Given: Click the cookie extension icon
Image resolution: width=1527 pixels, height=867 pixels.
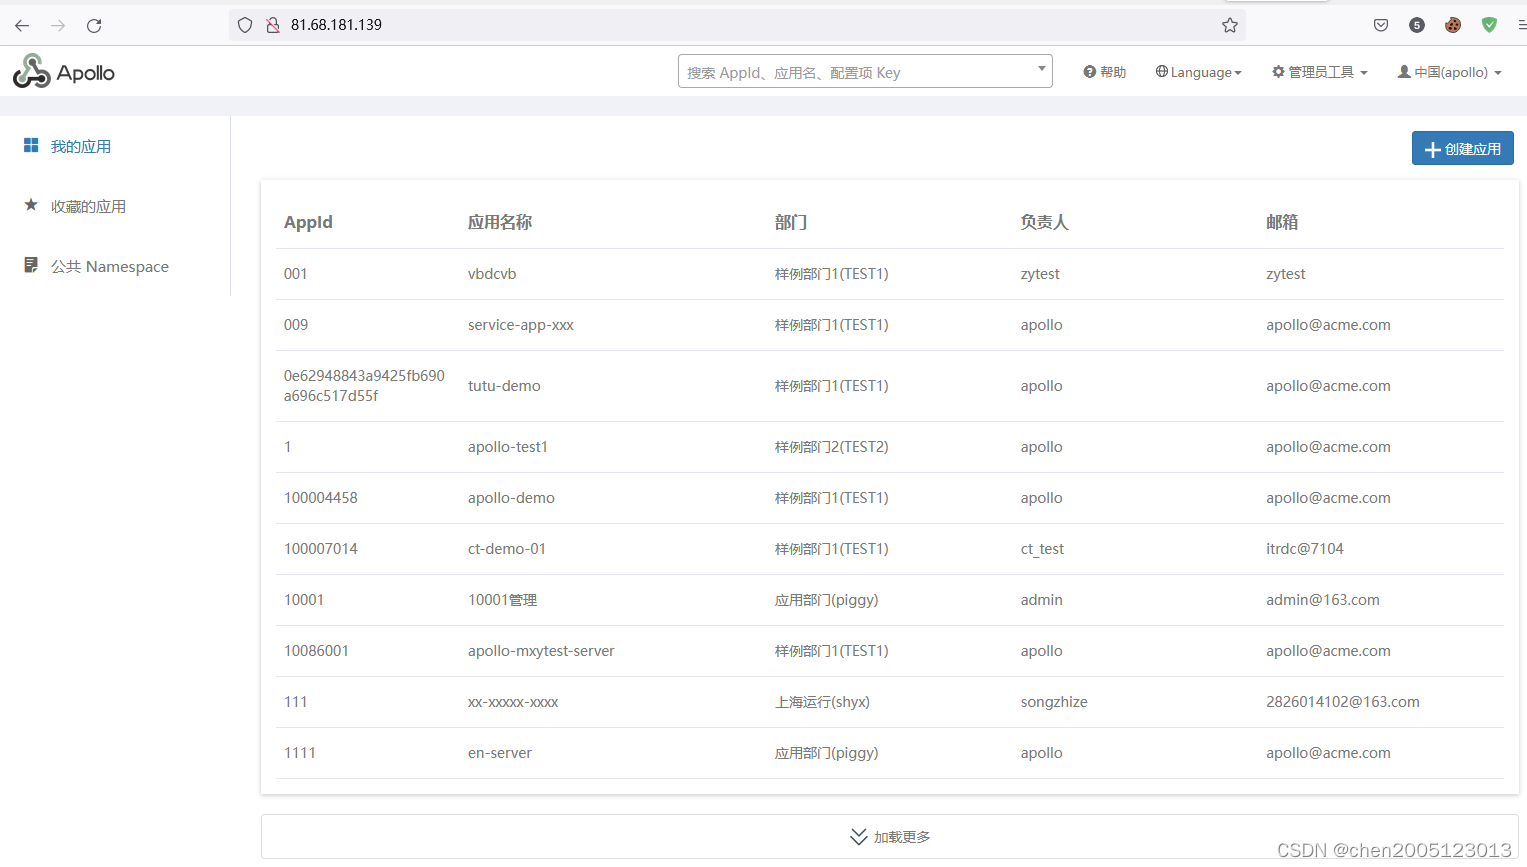Looking at the screenshot, I should pyautogui.click(x=1453, y=25).
